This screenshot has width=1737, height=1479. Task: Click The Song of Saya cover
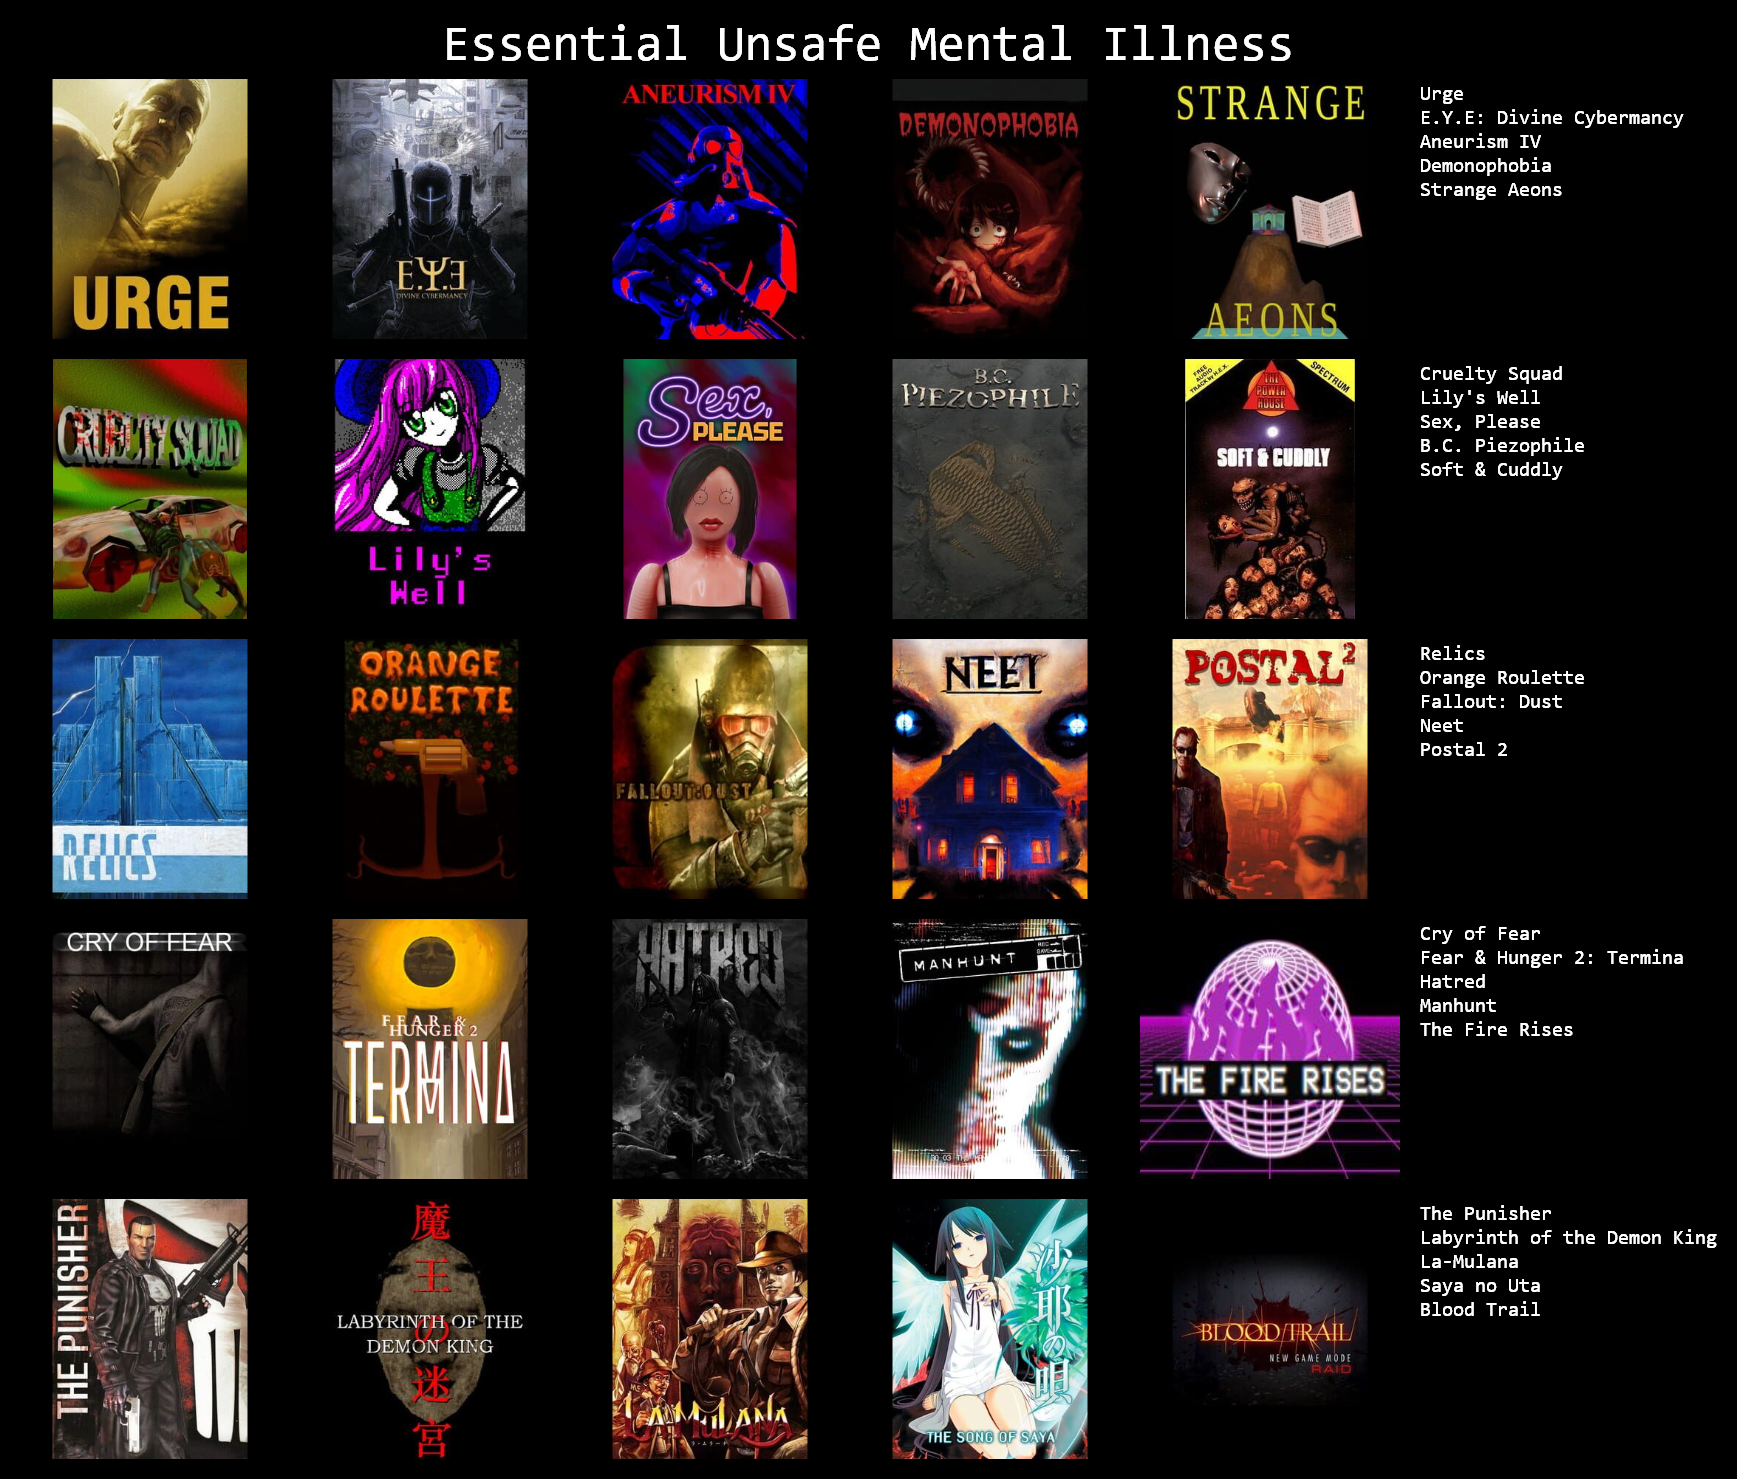tap(990, 1329)
